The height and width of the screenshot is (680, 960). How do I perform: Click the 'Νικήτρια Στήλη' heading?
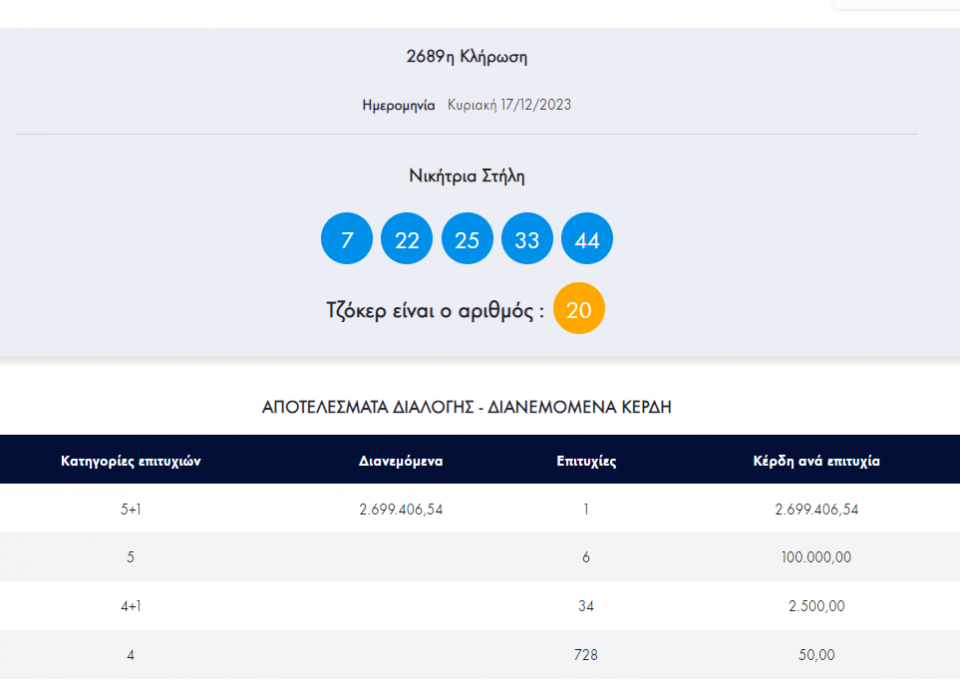pyautogui.click(x=467, y=176)
